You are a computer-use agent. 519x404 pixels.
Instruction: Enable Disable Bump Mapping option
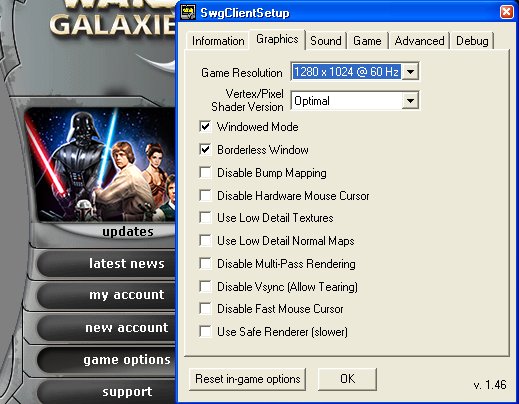(x=205, y=173)
